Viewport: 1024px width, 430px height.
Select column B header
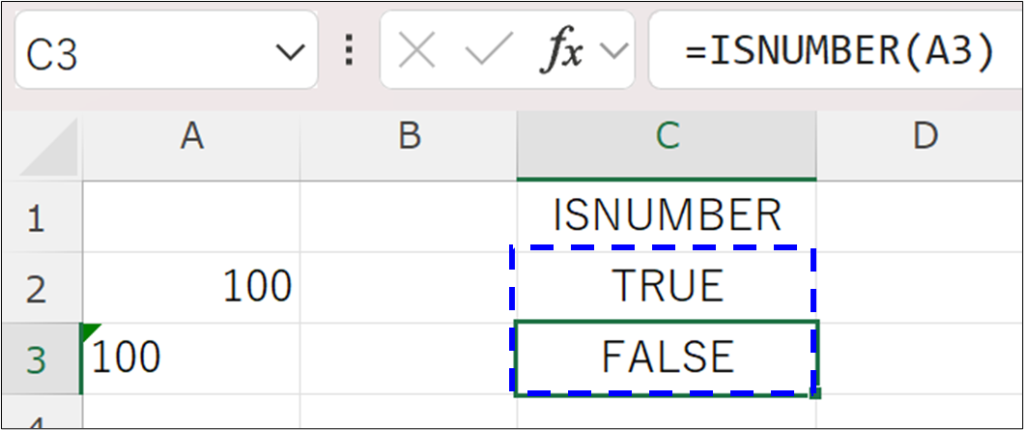click(x=408, y=137)
